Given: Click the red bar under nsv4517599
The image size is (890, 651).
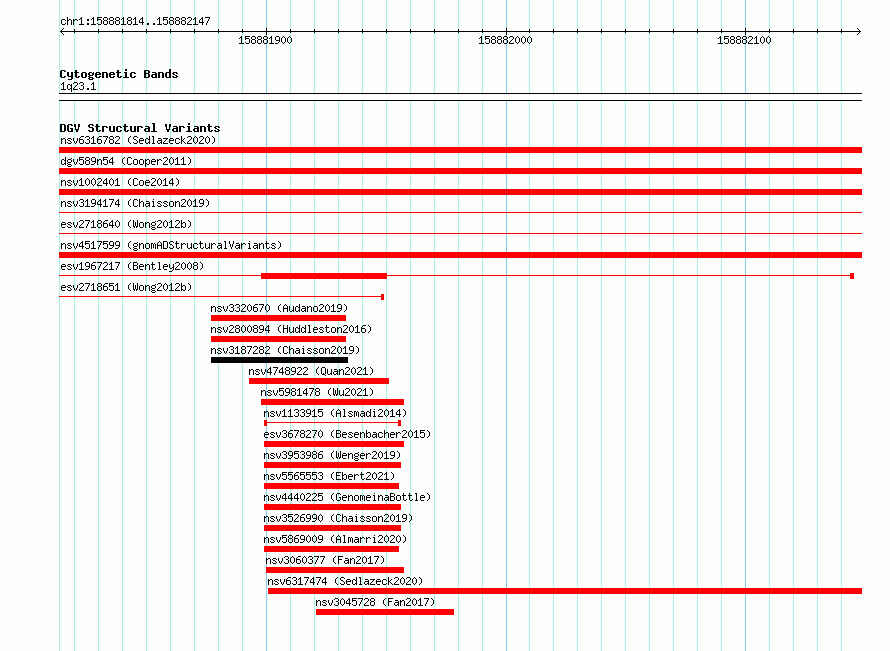Looking at the screenshot, I should pyautogui.click(x=460, y=255).
